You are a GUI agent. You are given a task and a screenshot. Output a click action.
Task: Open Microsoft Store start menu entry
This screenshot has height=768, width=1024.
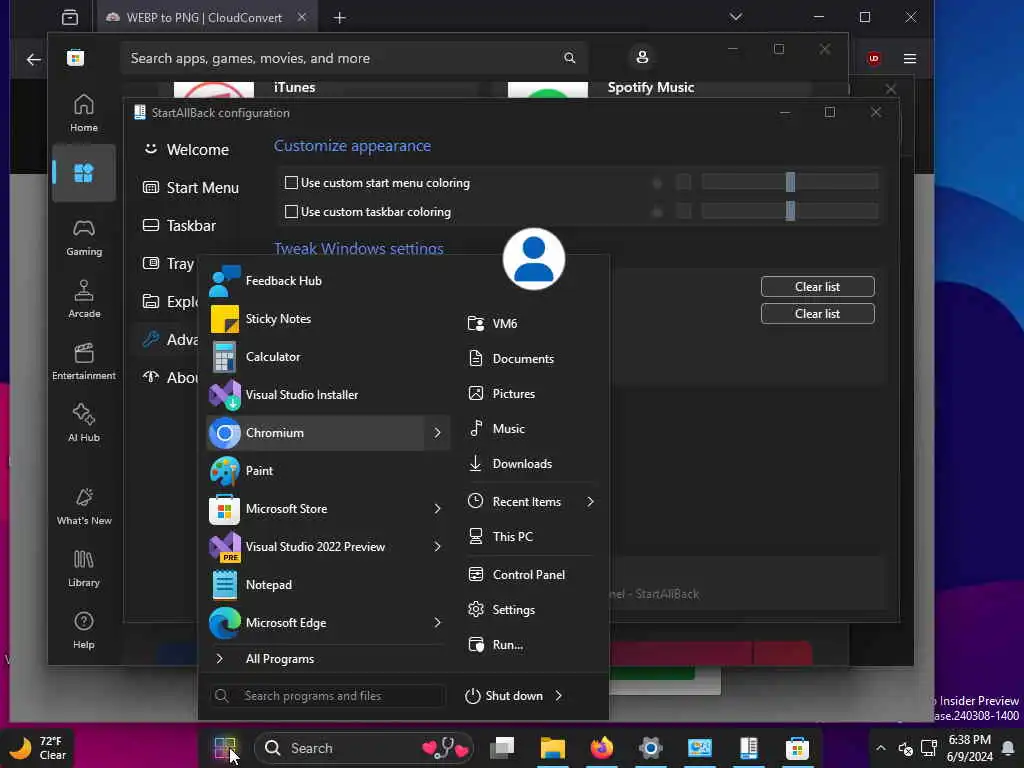point(317,509)
